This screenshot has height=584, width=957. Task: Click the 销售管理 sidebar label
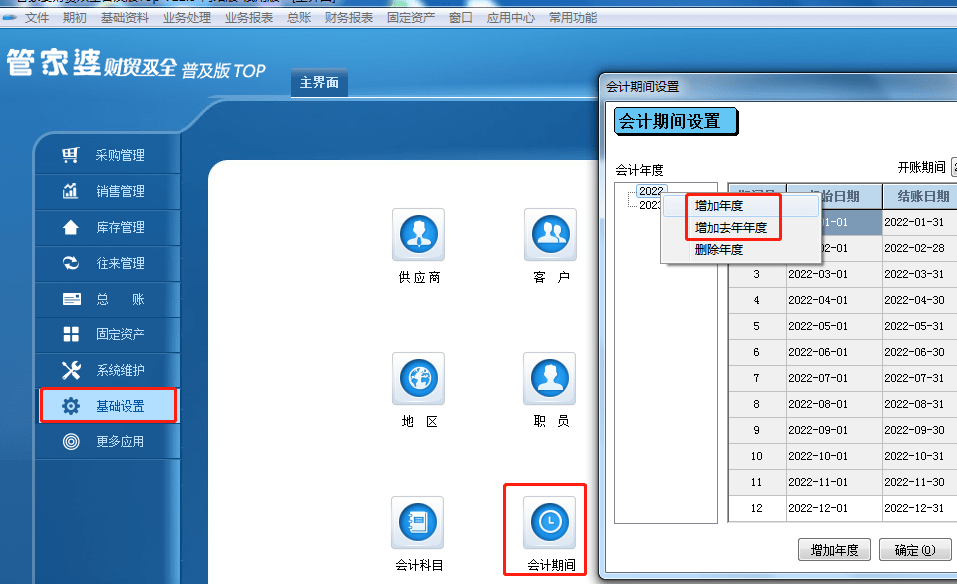pyautogui.click(x=120, y=191)
